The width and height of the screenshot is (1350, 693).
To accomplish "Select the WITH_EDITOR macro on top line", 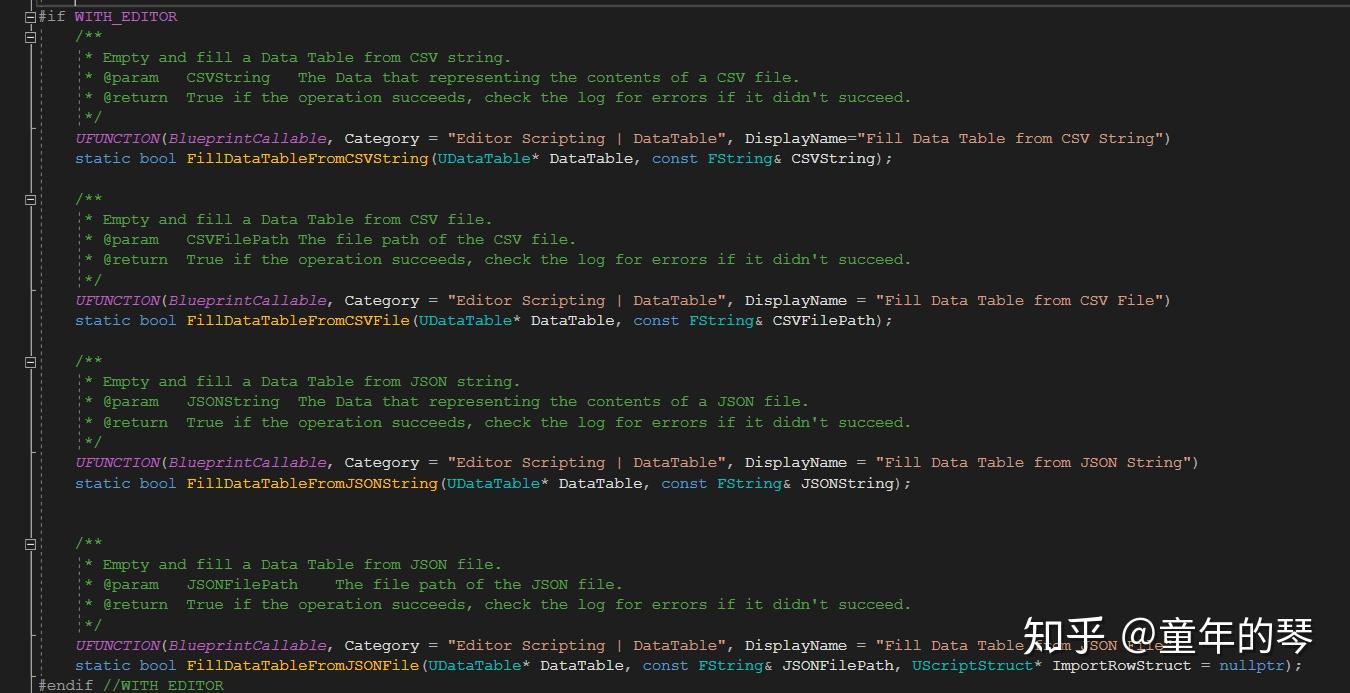I will point(126,16).
